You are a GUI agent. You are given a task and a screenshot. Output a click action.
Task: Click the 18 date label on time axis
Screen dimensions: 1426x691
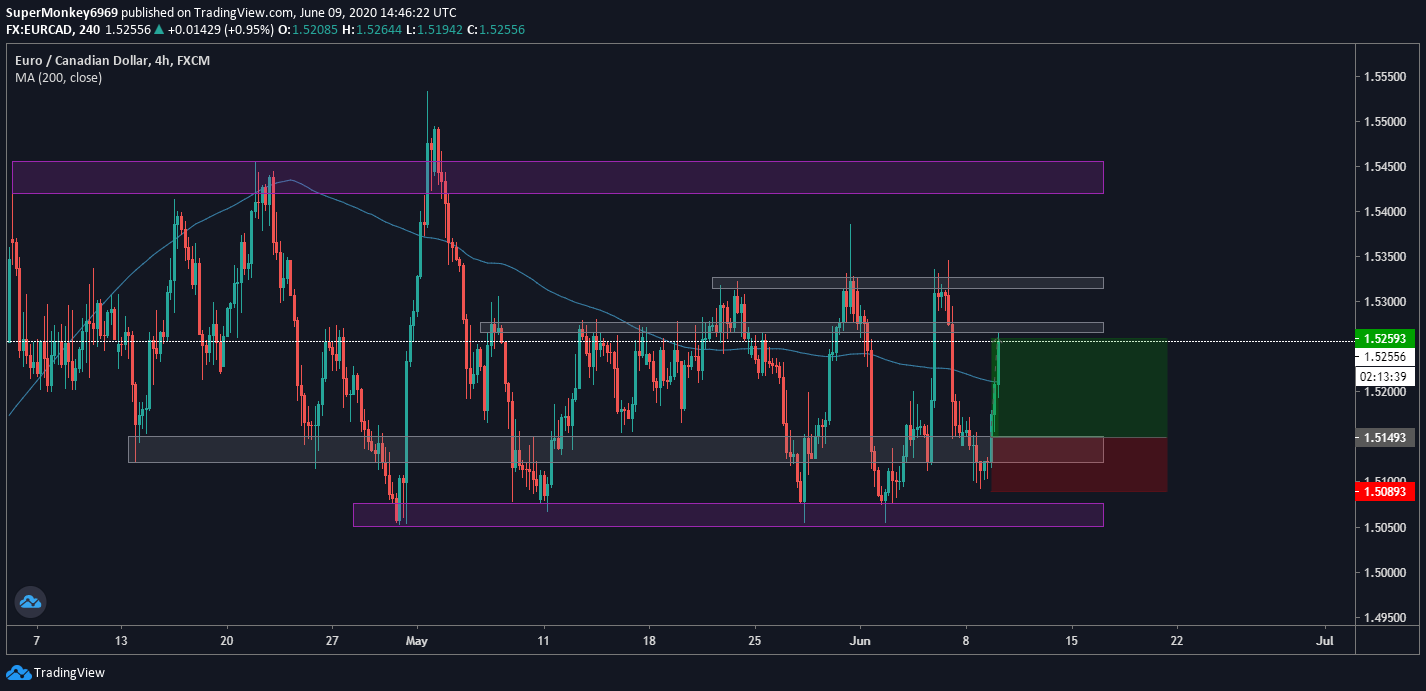click(x=649, y=640)
